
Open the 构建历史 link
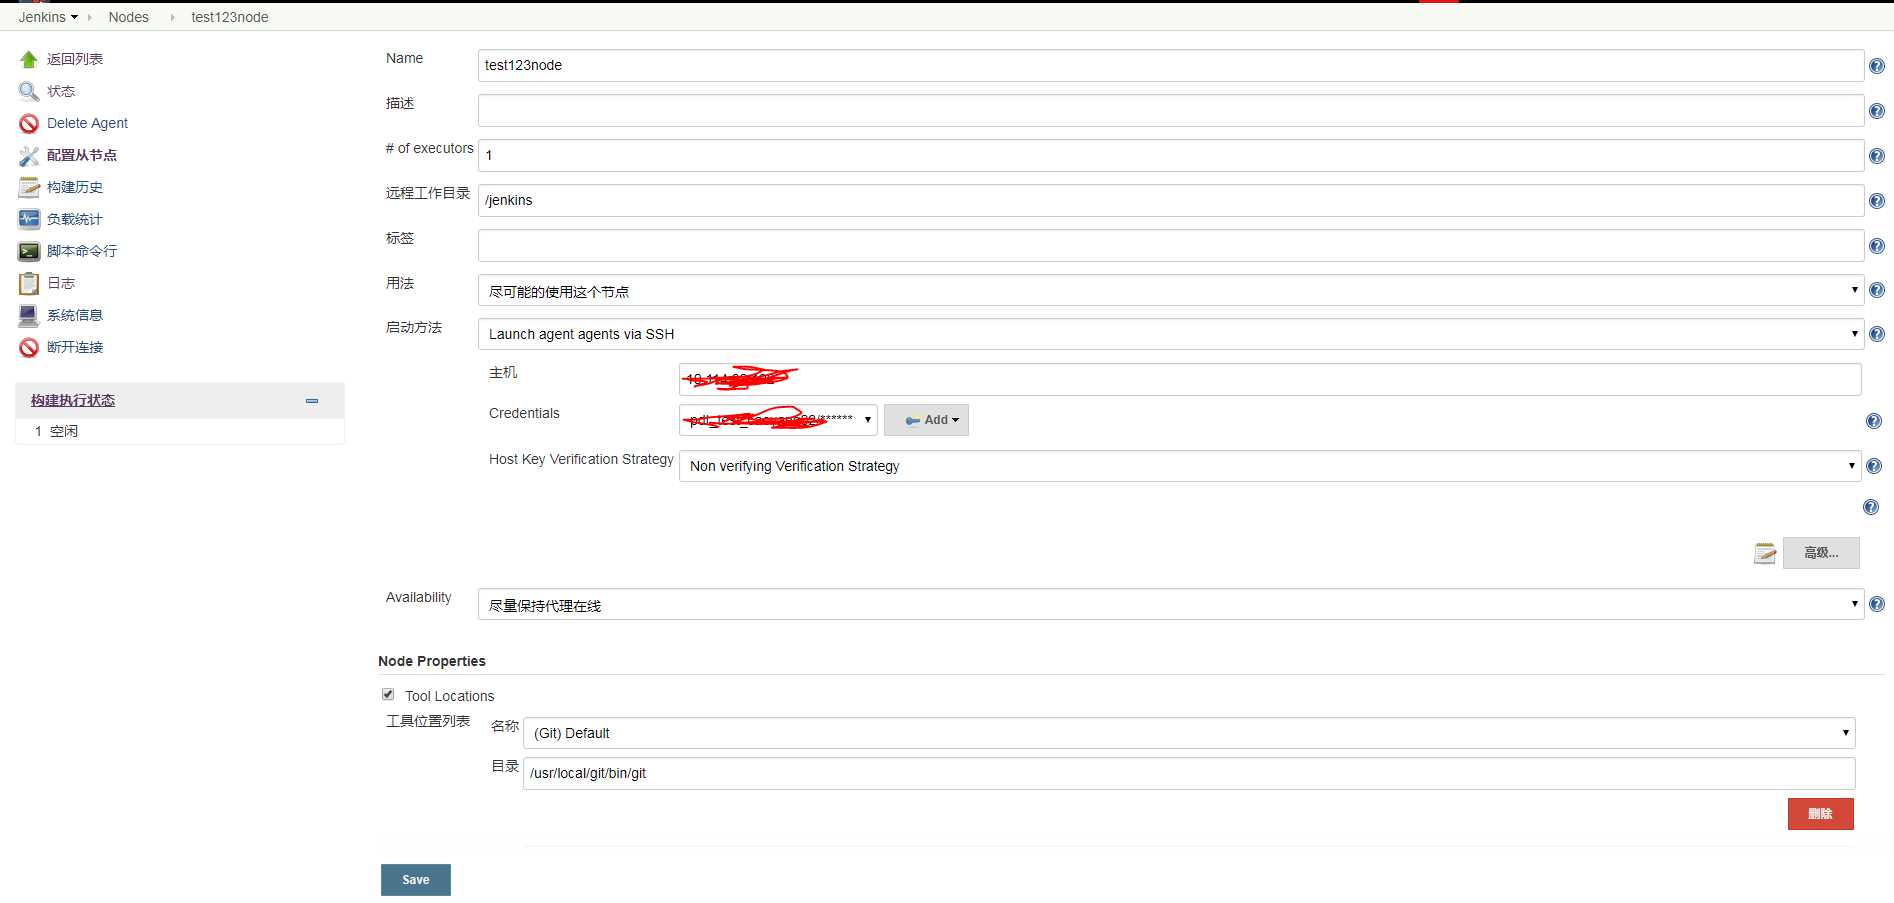pyautogui.click(x=75, y=187)
